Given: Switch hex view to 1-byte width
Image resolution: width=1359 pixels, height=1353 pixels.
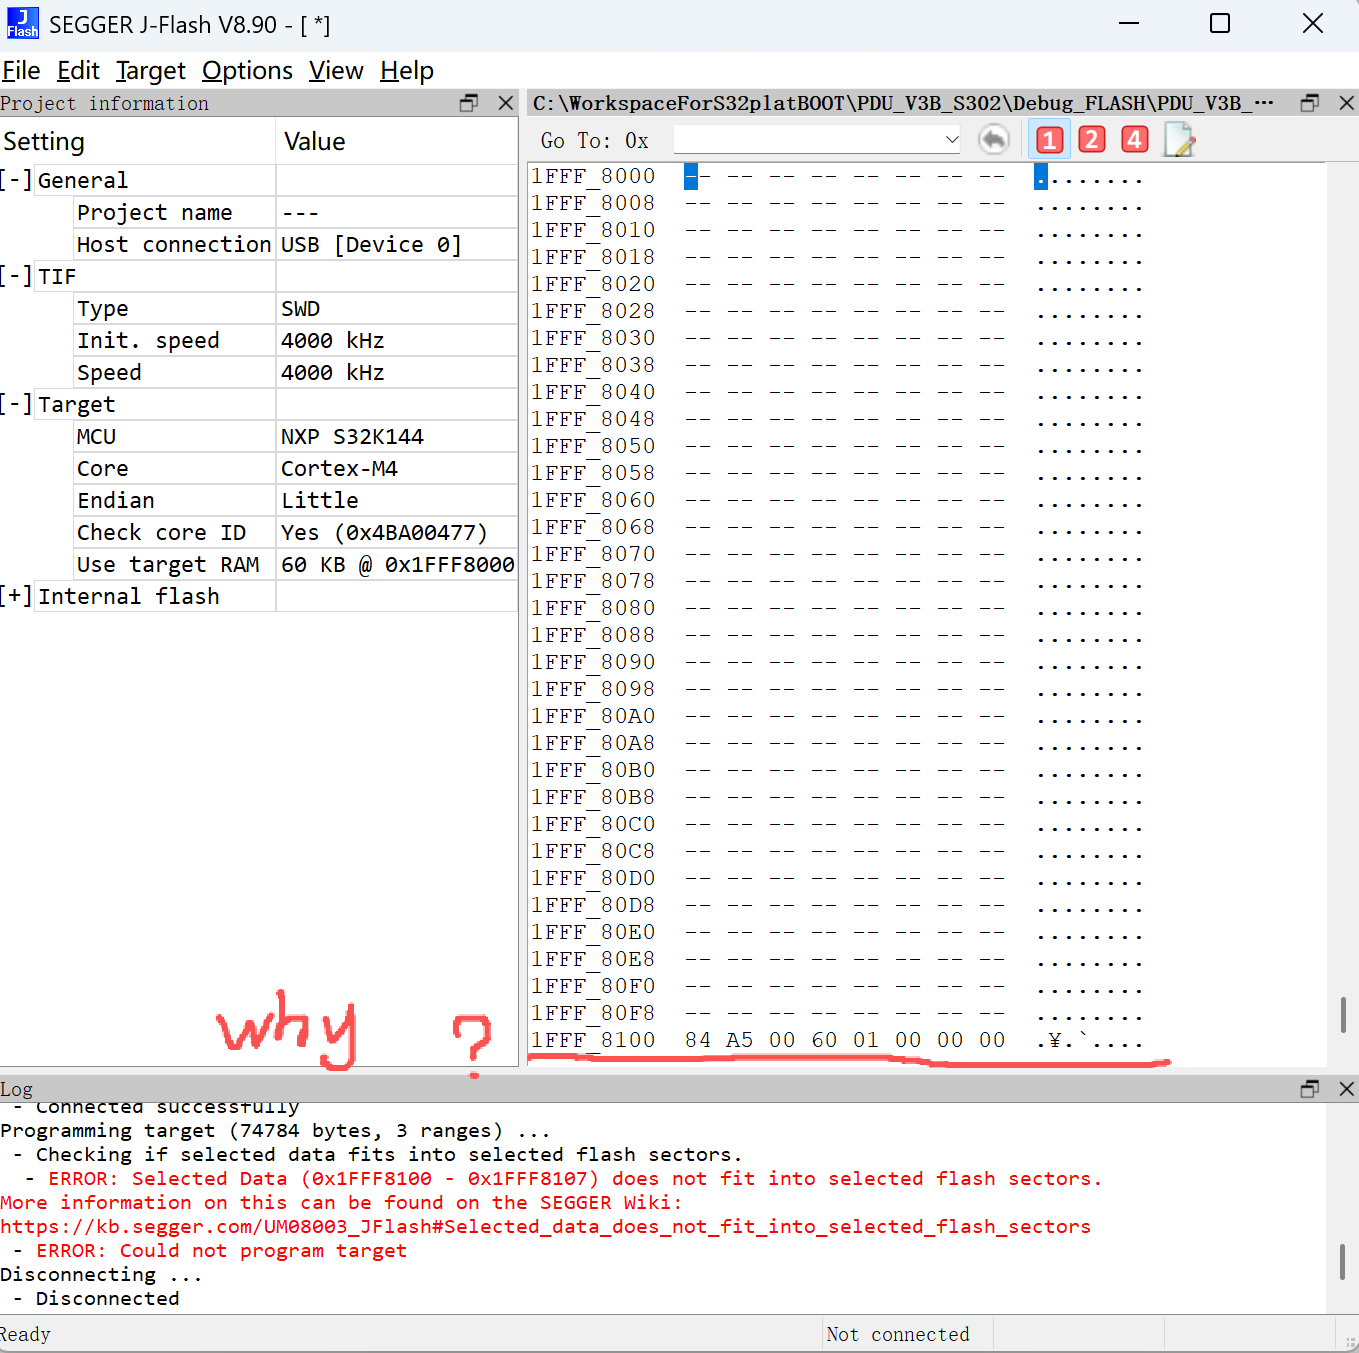Looking at the screenshot, I should (1049, 140).
